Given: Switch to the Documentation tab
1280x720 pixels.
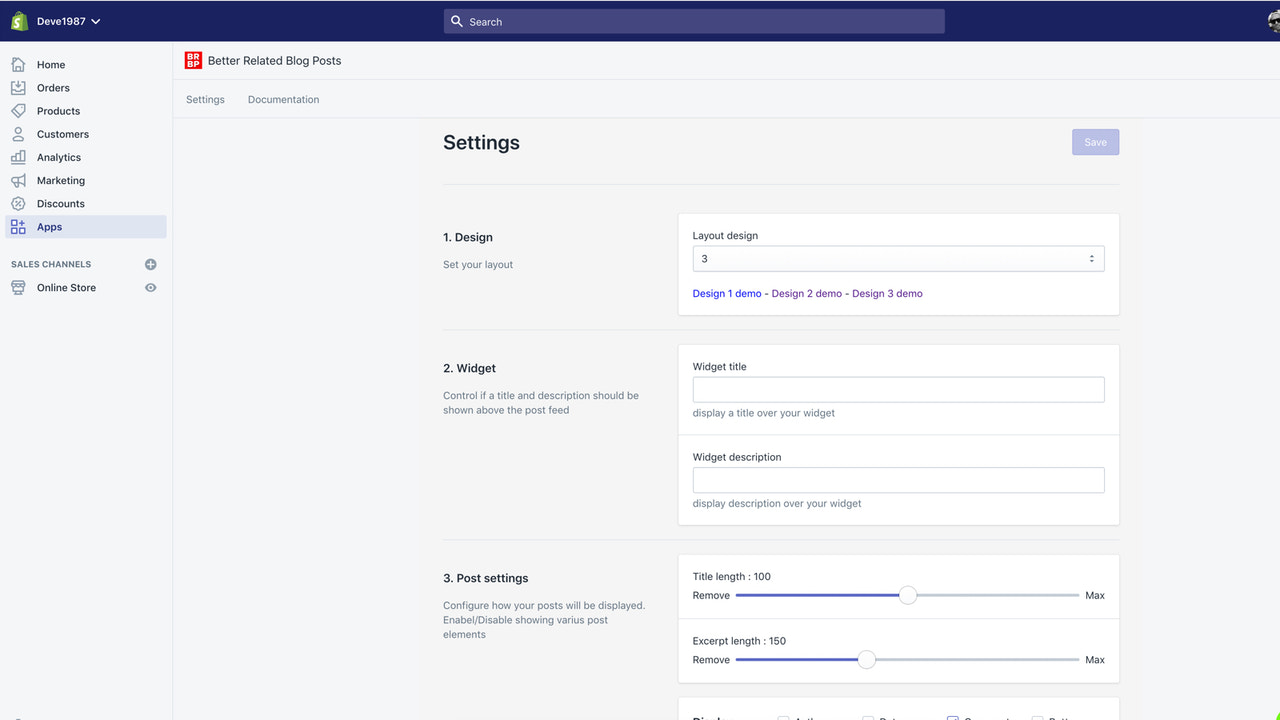Looking at the screenshot, I should (x=283, y=99).
